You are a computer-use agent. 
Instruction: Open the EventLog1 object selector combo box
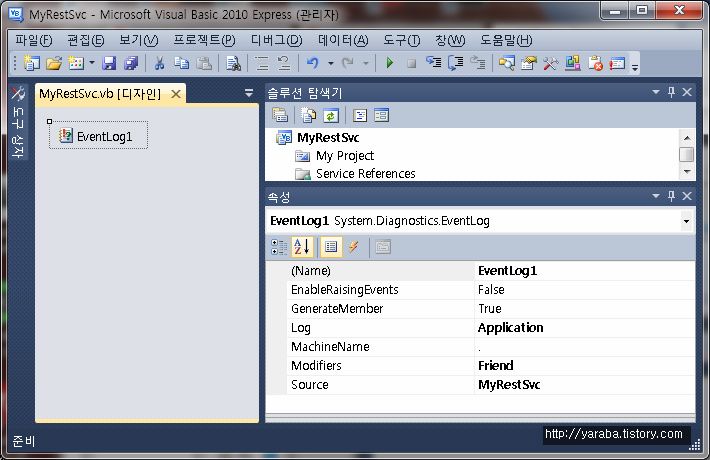pos(479,221)
